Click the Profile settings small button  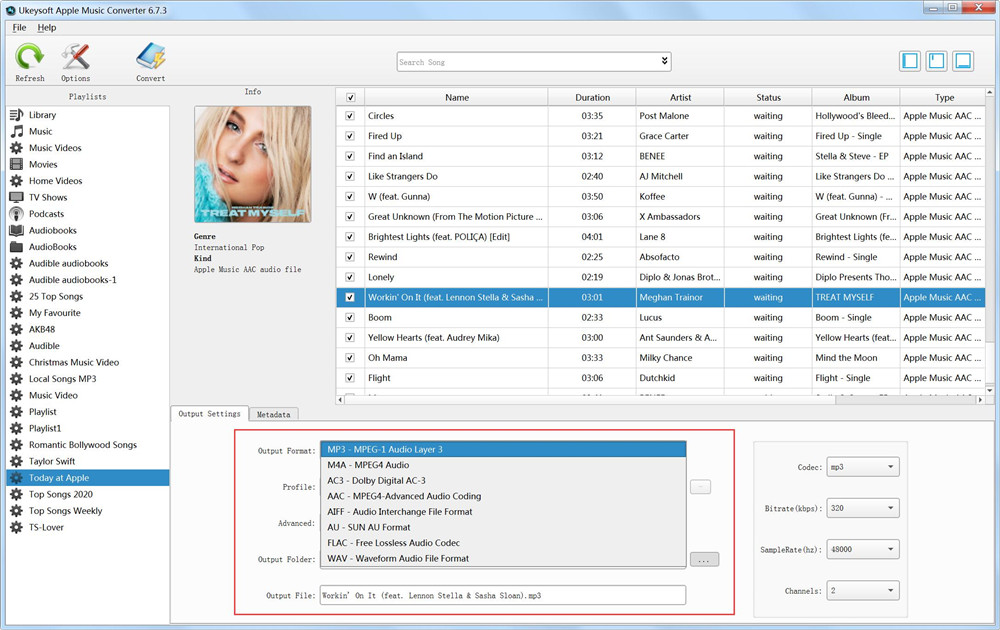[x=700, y=487]
